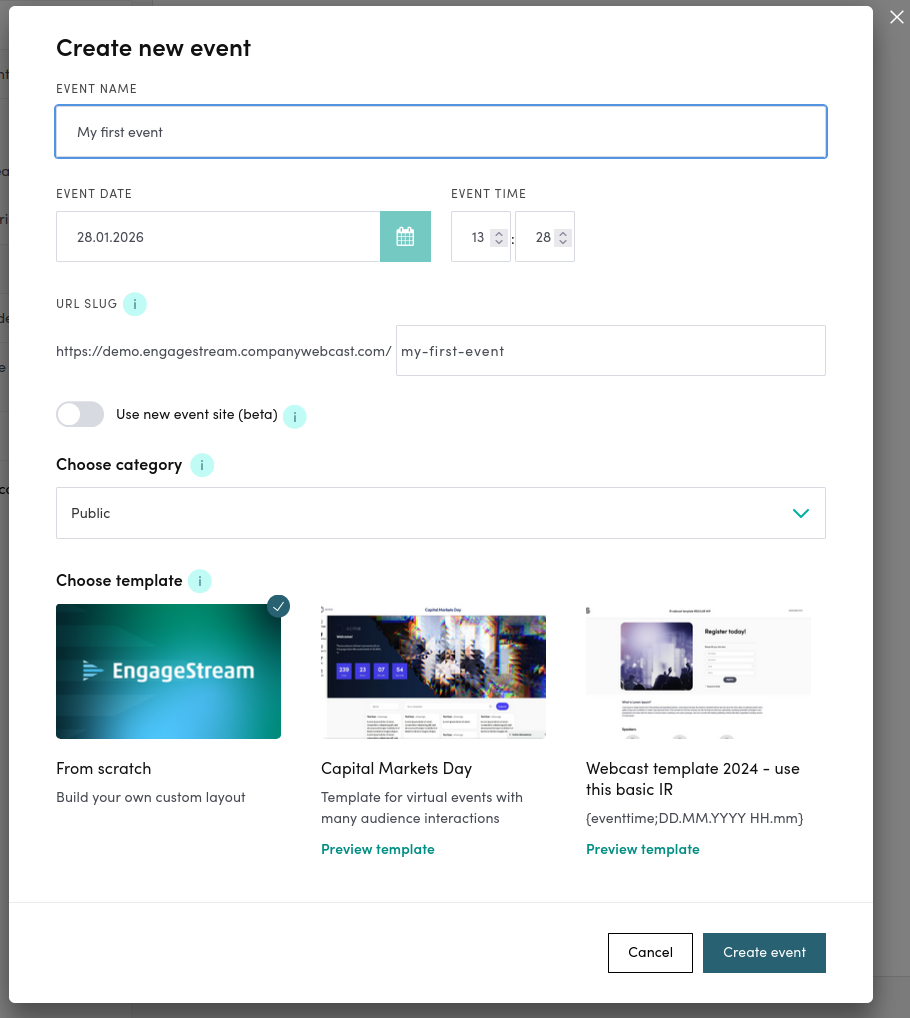Screen dimensions: 910x1018
Task: Click info icon beside new event site toggle
Action: coord(294,417)
